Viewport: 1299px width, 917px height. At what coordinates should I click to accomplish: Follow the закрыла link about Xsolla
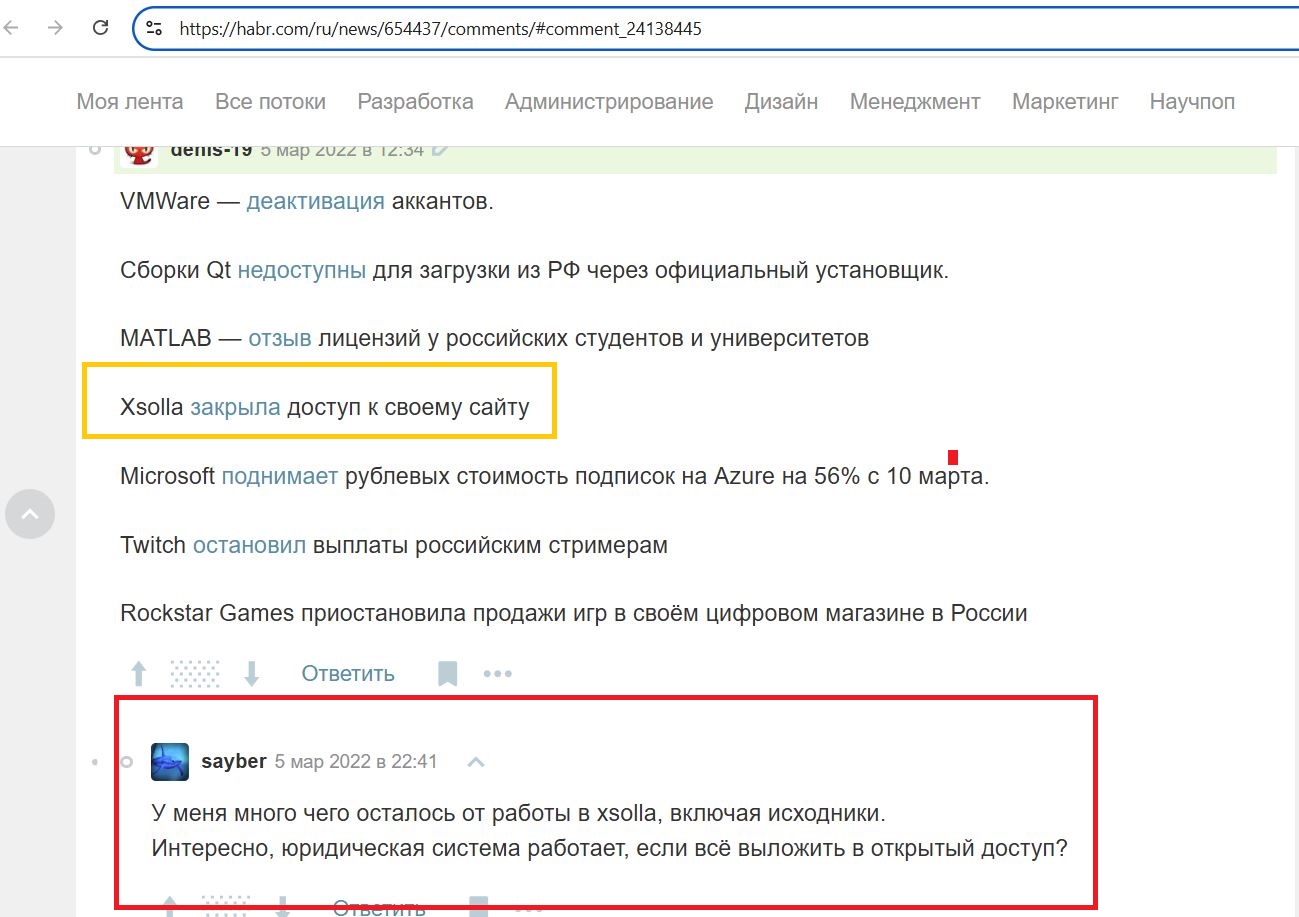(235, 407)
